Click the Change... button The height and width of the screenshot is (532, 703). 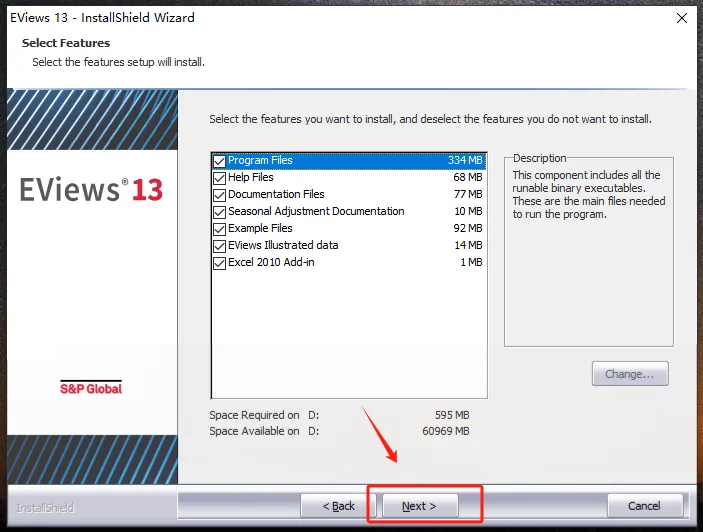630,374
